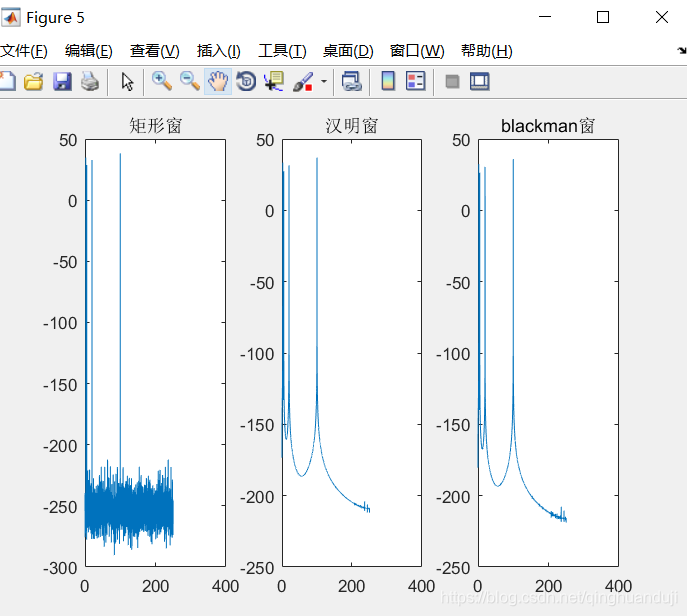Enable the Data Cursor tool
Viewport: 687px width, 616px height.
tap(274, 81)
